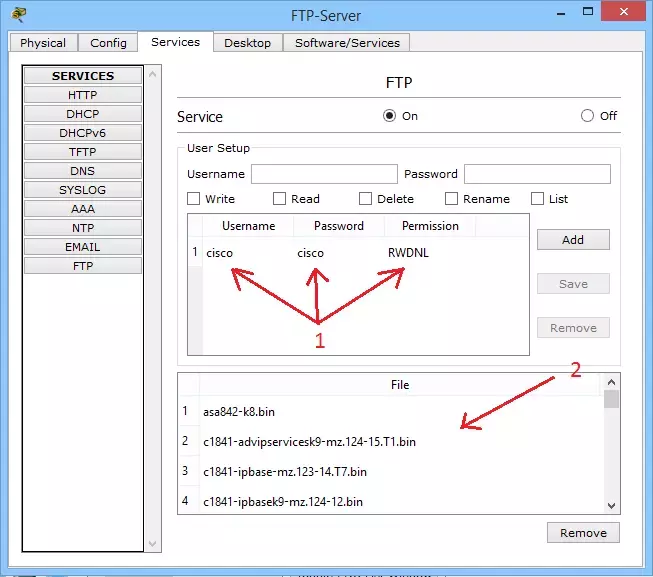The image size is (653, 577).
Task: Select AAA in services list
Action: pyautogui.click(x=83, y=209)
